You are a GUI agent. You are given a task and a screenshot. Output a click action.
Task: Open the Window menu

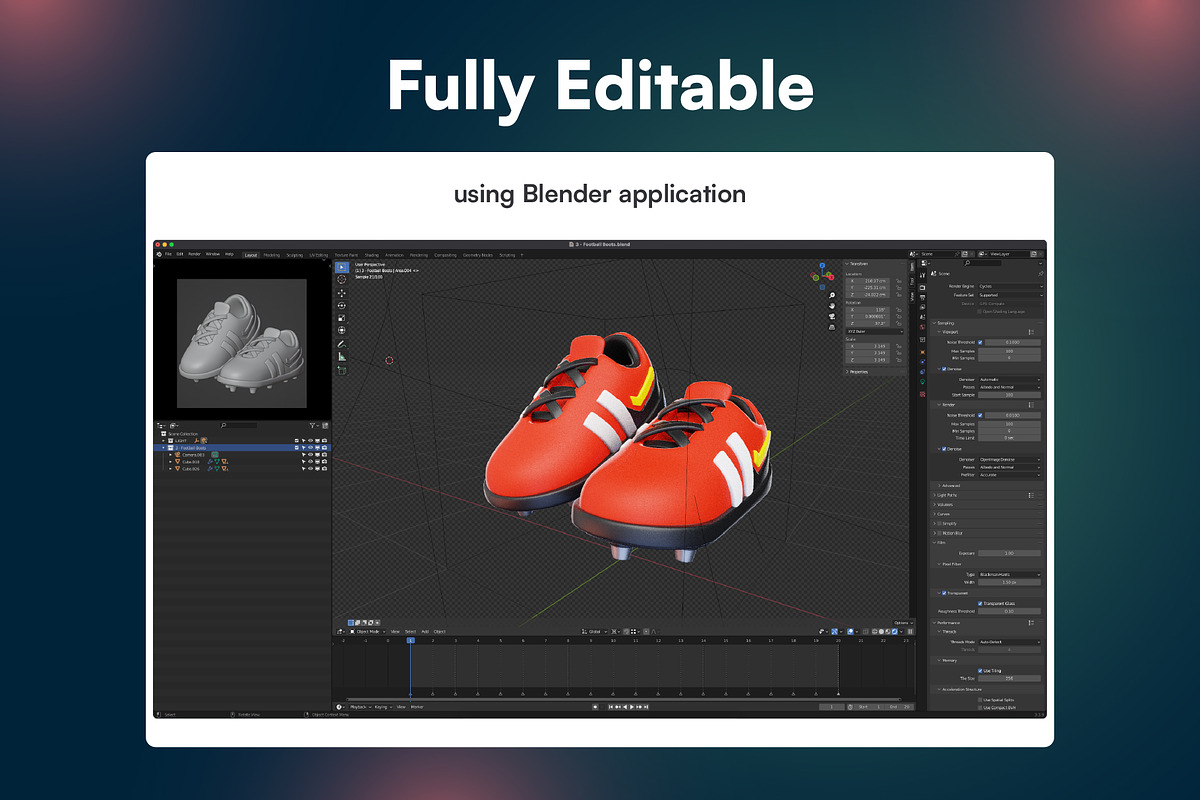(x=213, y=254)
